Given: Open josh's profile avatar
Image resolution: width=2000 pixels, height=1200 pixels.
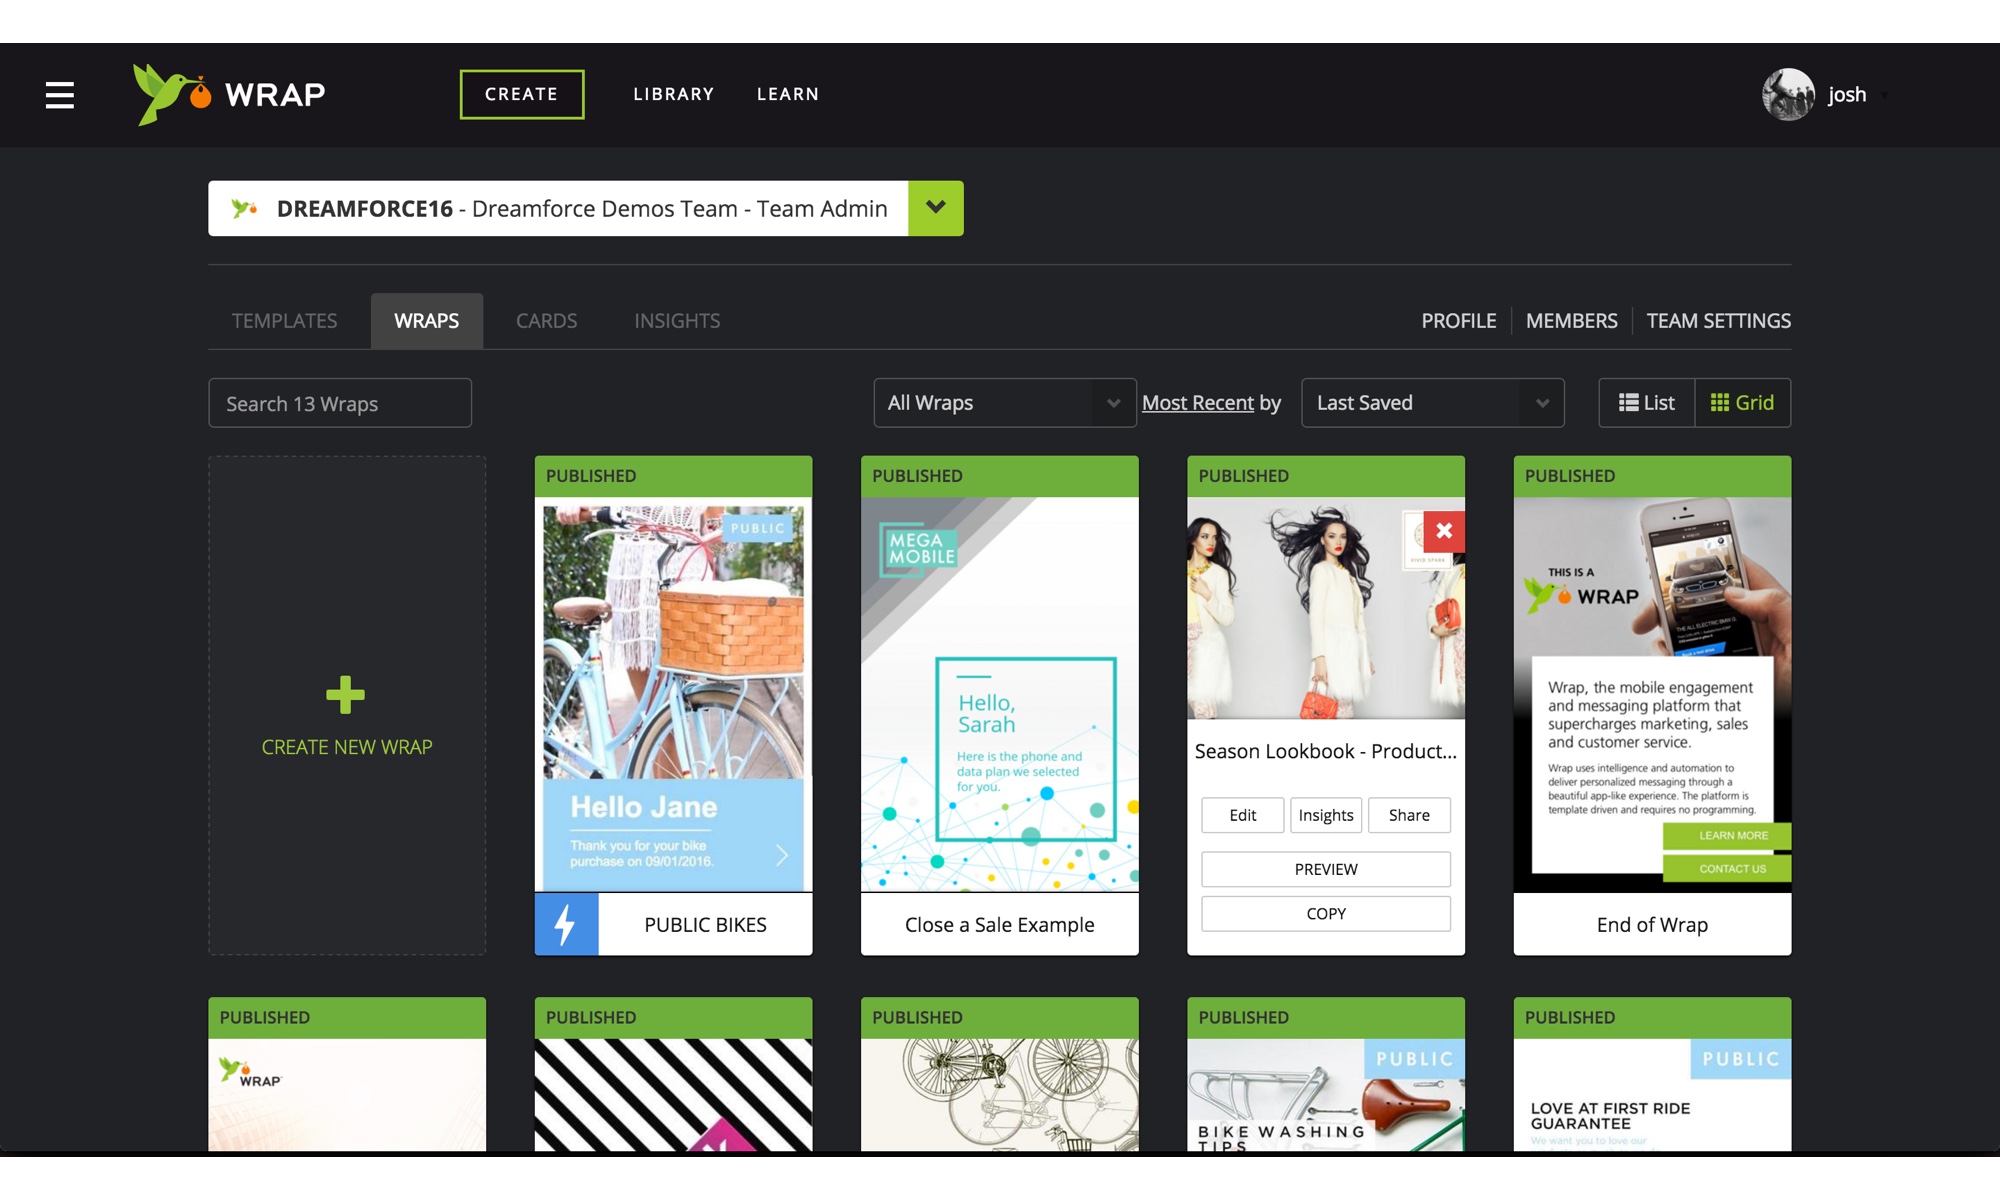Looking at the screenshot, I should [1788, 95].
